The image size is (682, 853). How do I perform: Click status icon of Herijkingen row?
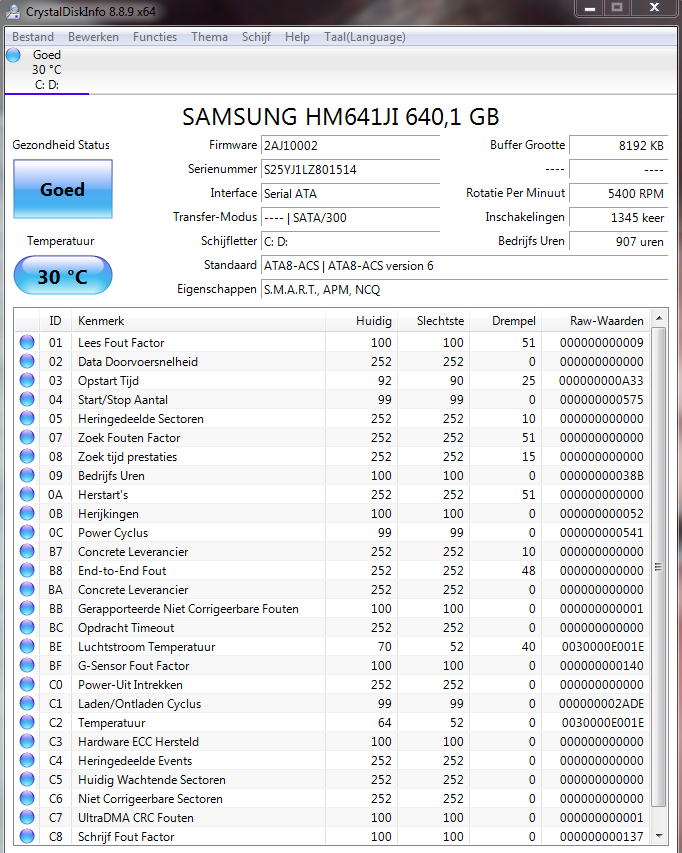(x=27, y=514)
